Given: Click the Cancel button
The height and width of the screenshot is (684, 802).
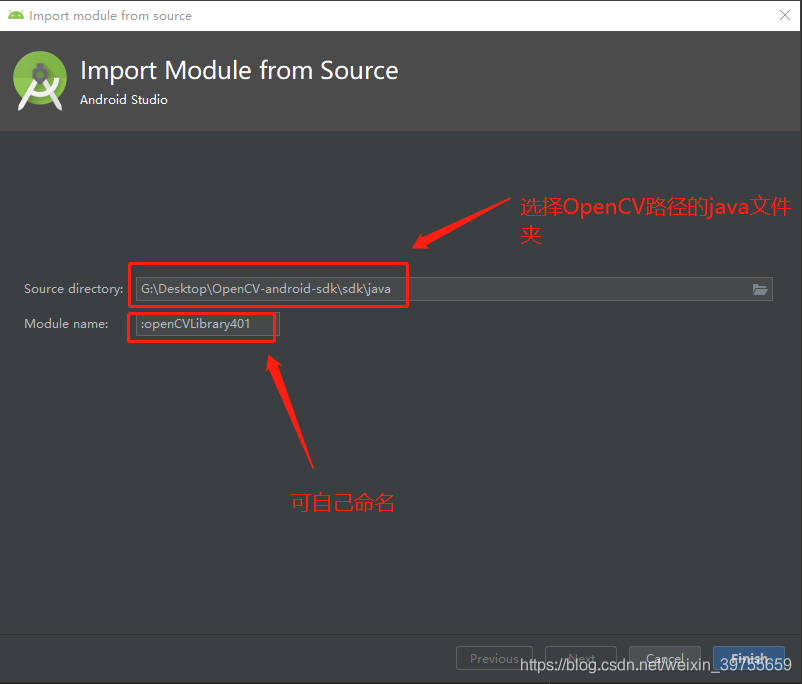Looking at the screenshot, I should [665, 658].
